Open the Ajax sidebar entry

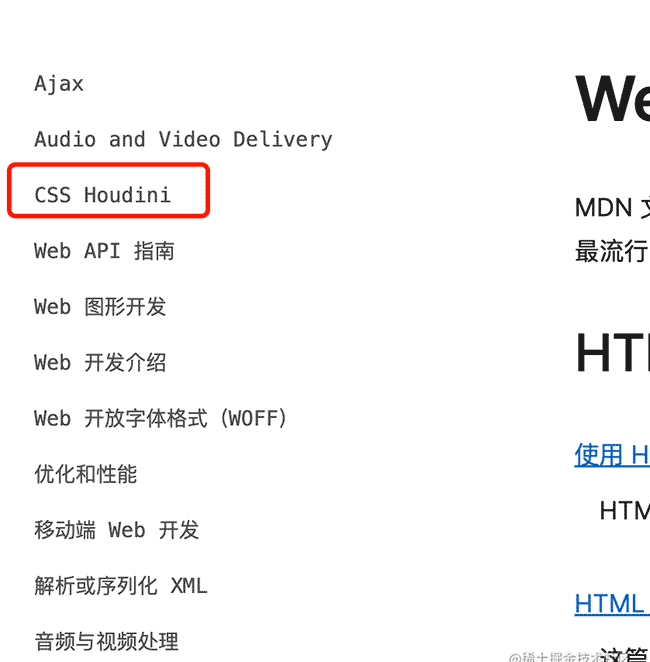click(x=59, y=84)
